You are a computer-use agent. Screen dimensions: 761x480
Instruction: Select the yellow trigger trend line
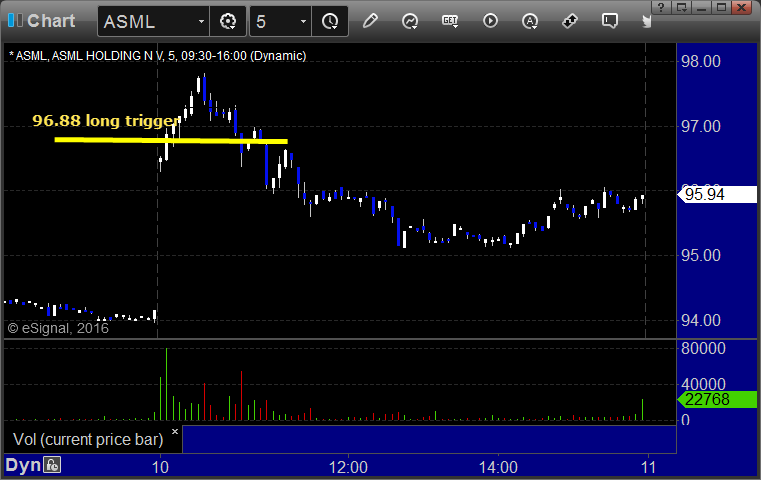click(171, 141)
